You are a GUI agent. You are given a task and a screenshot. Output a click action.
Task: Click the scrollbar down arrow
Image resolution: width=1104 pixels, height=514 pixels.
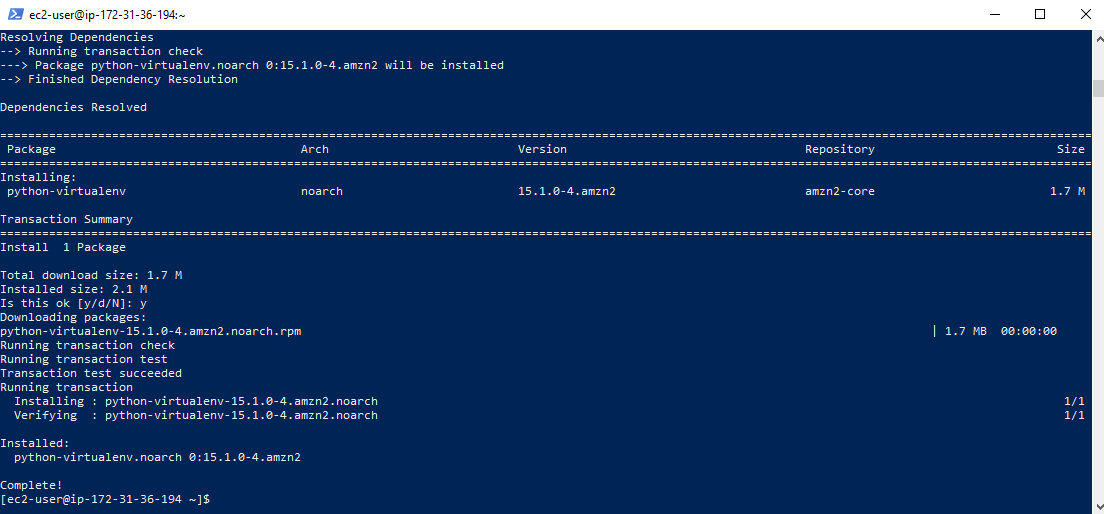click(x=1098, y=507)
